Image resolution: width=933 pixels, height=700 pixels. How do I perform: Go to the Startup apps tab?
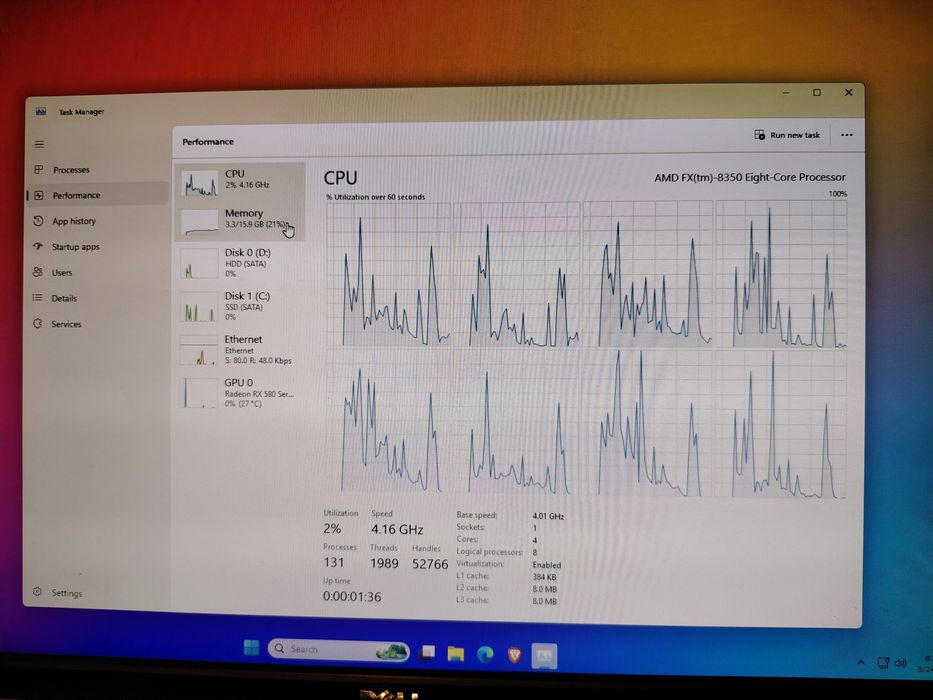tap(98, 246)
